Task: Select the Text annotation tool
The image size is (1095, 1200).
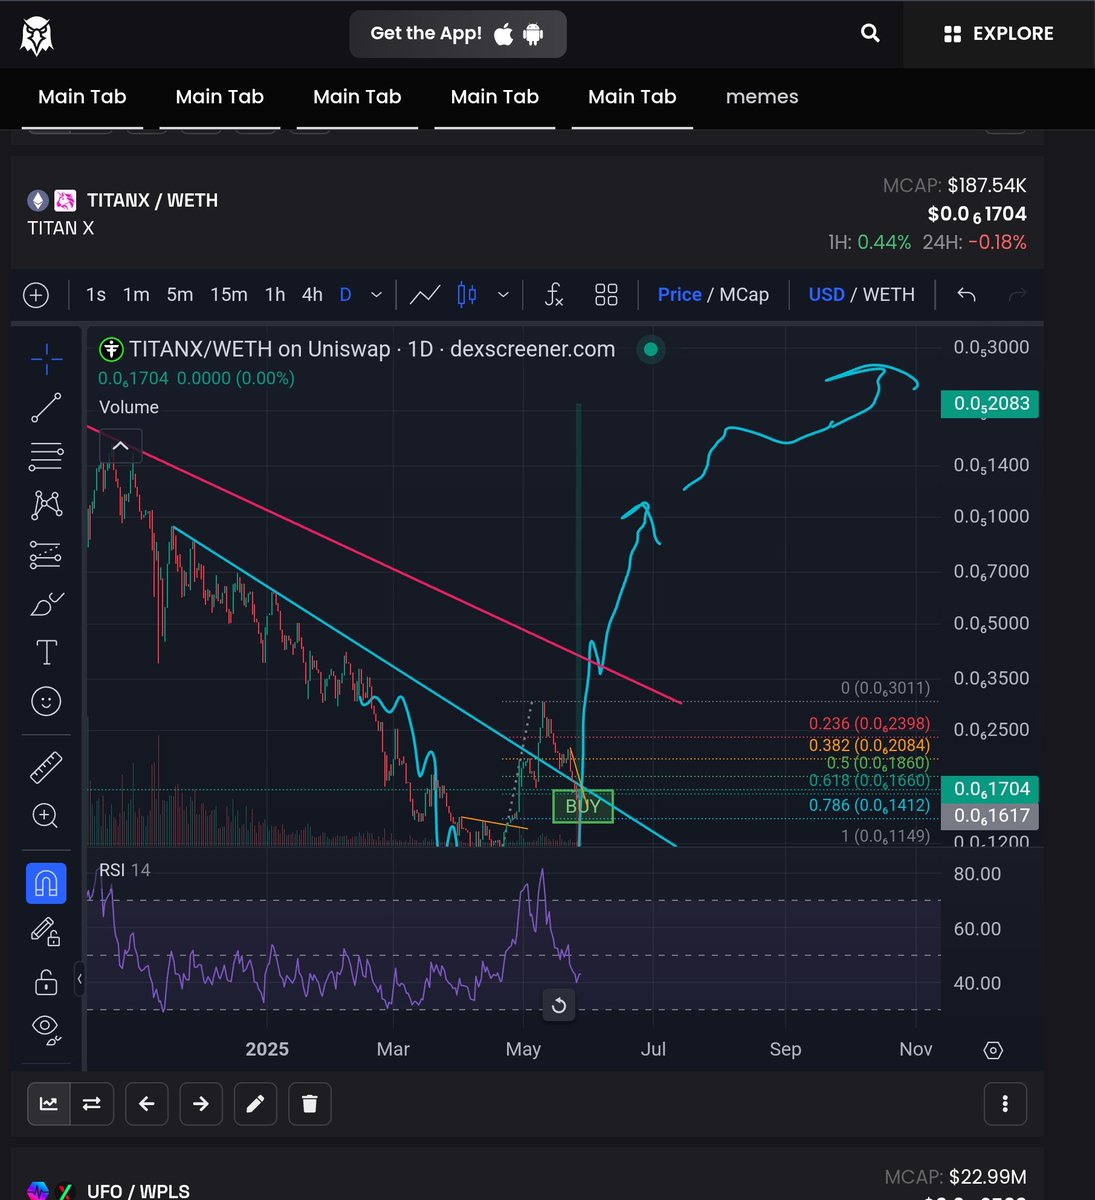Action: coord(45,651)
